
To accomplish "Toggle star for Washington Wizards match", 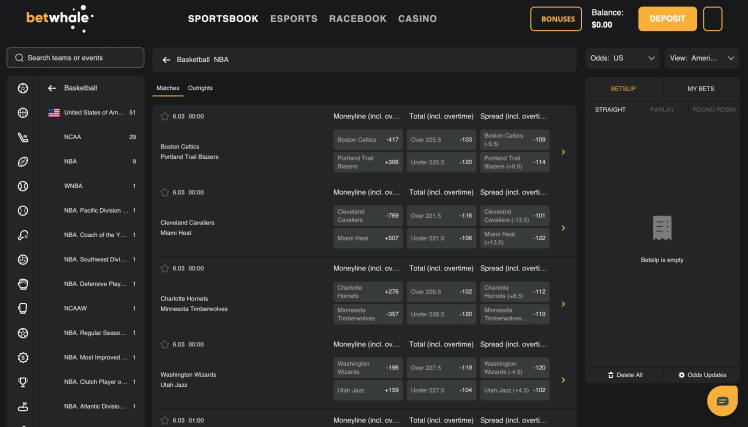I will pyautogui.click(x=165, y=344).
